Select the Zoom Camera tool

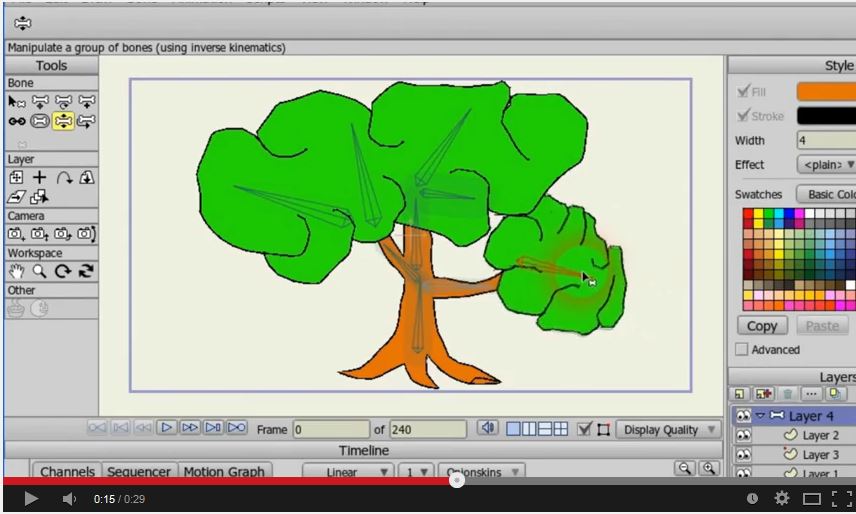tap(40, 234)
